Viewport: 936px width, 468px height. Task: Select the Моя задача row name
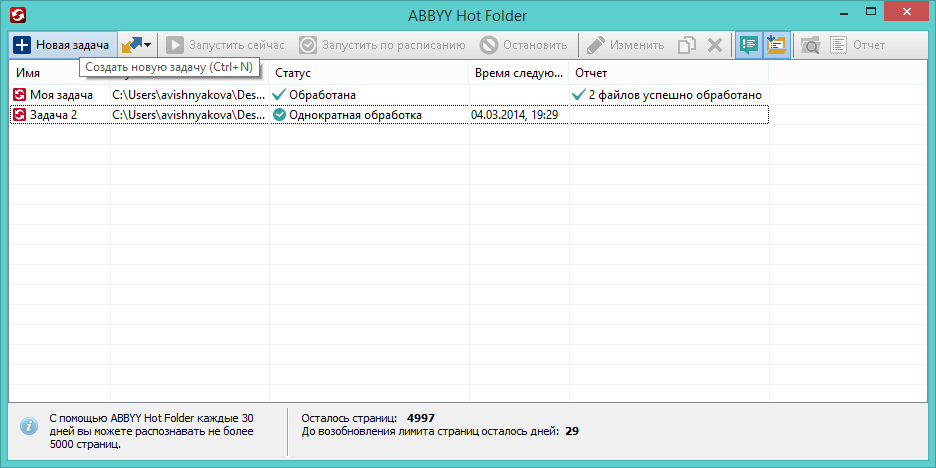[61, 95]
